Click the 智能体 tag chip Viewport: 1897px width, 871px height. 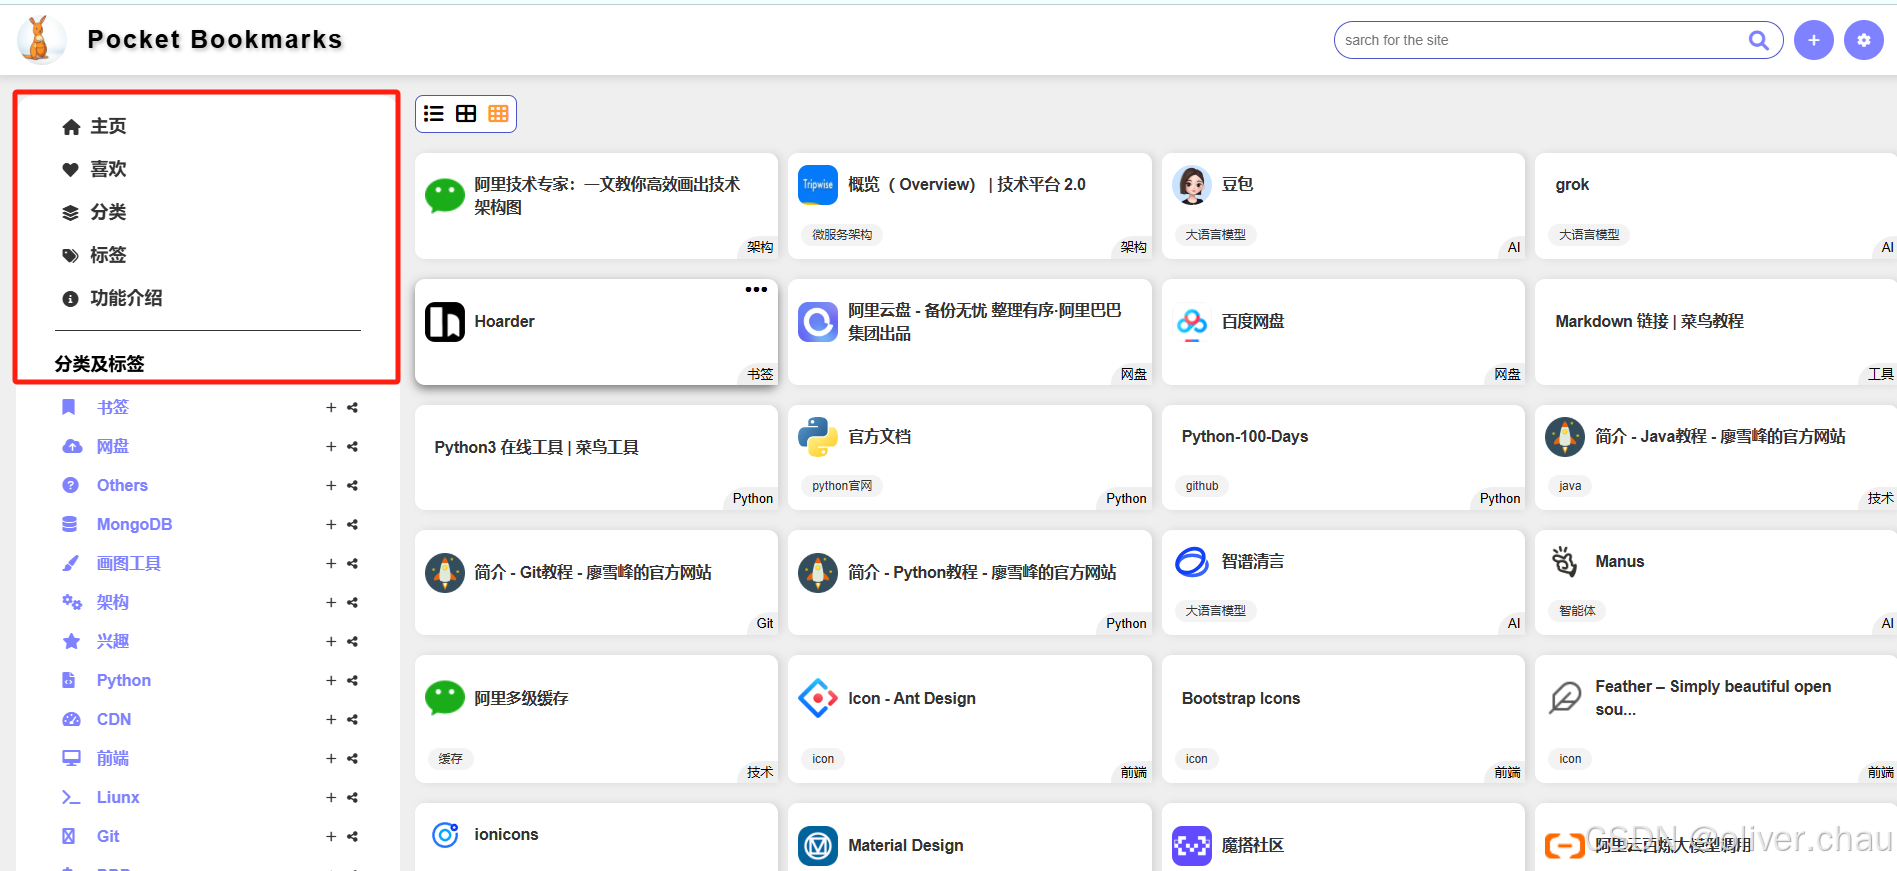(x=1577, y=611)
